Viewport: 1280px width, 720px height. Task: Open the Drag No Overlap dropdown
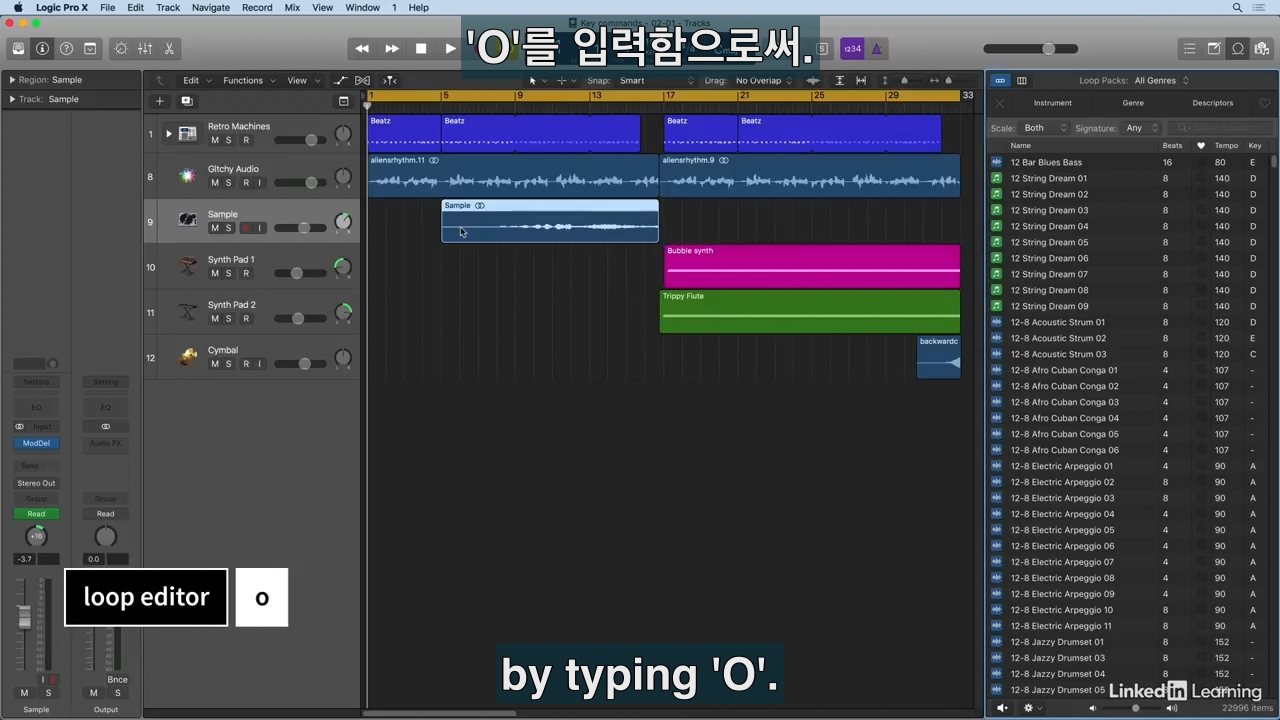coord(763,80)
